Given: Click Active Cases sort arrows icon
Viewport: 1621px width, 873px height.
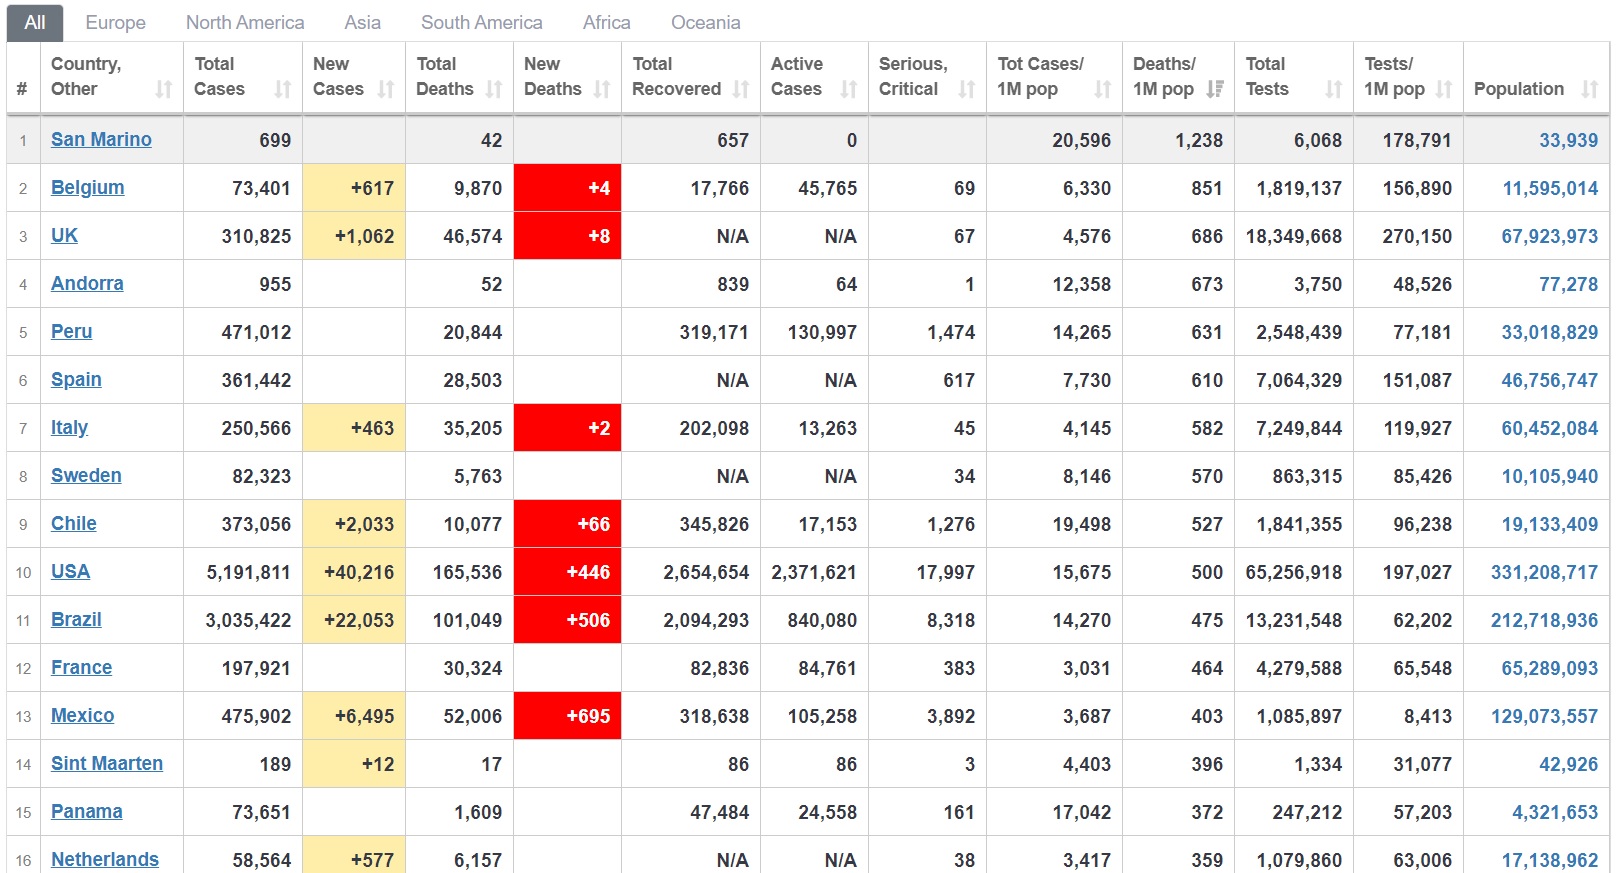Looking at the screenshot, I should (849, 90).
